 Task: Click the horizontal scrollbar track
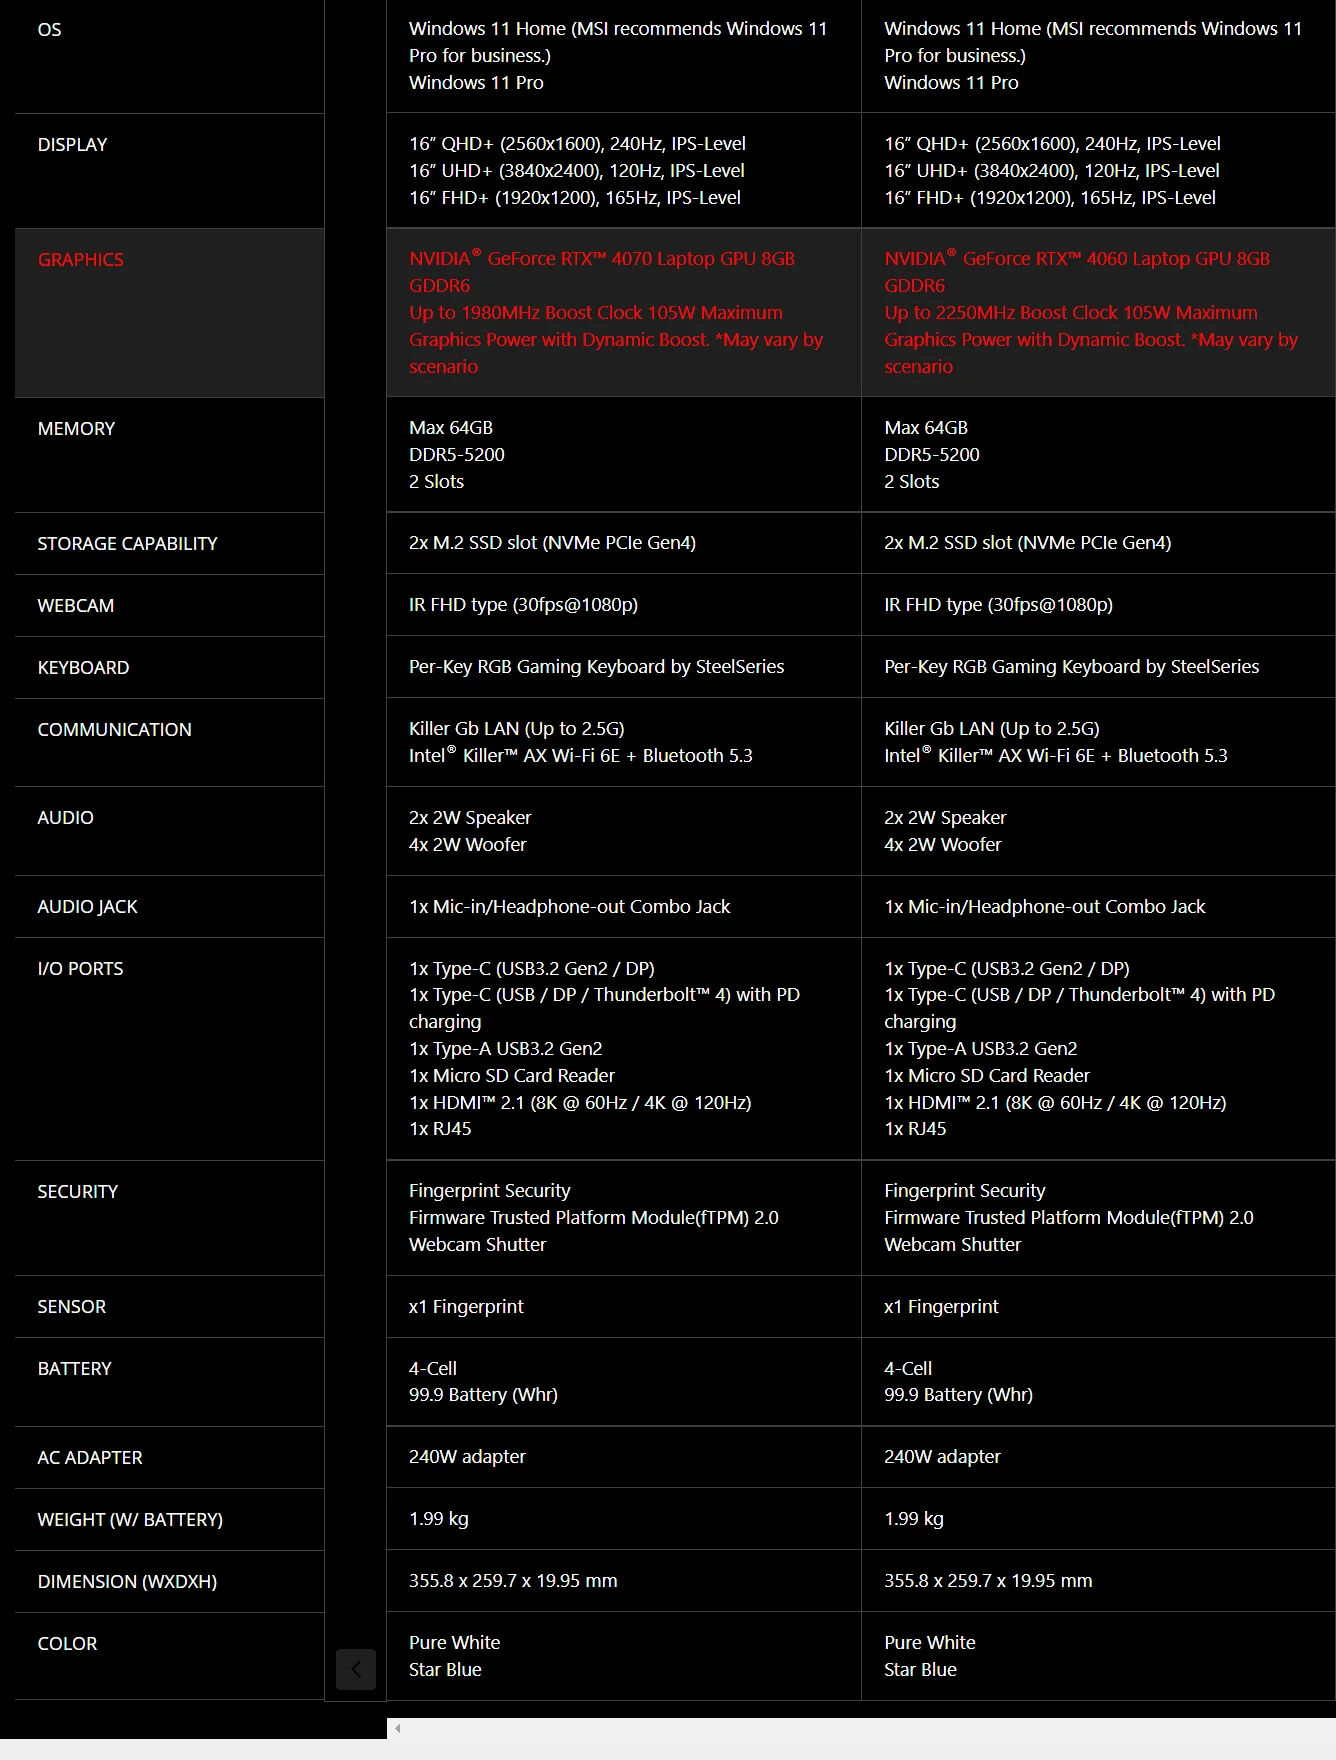(860, 1728)
